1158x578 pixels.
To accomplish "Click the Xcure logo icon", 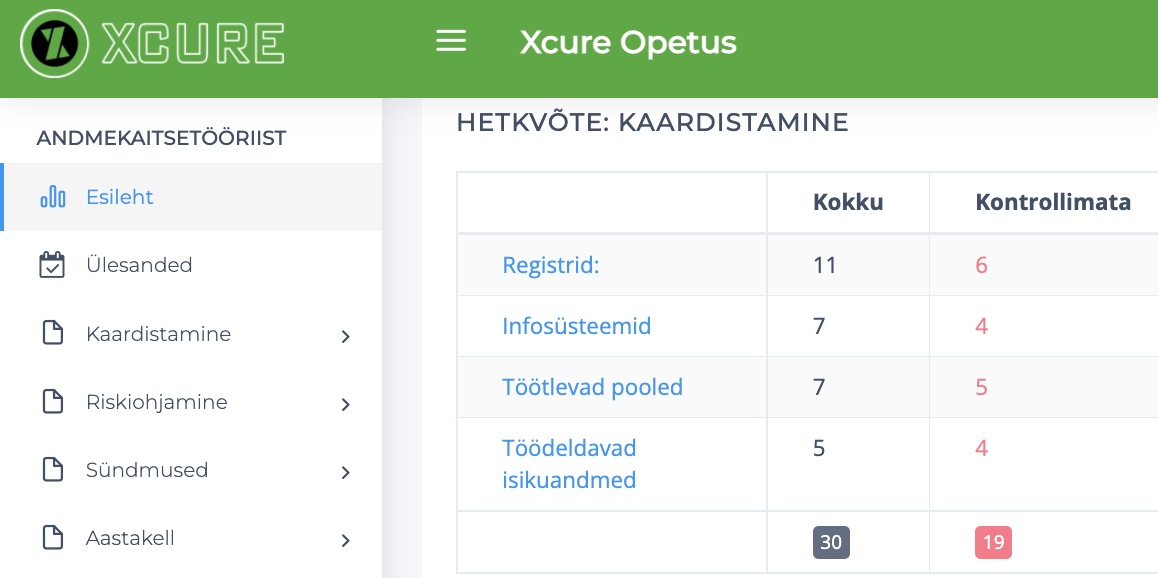I will pyautogui.click(x=55, y=44).
